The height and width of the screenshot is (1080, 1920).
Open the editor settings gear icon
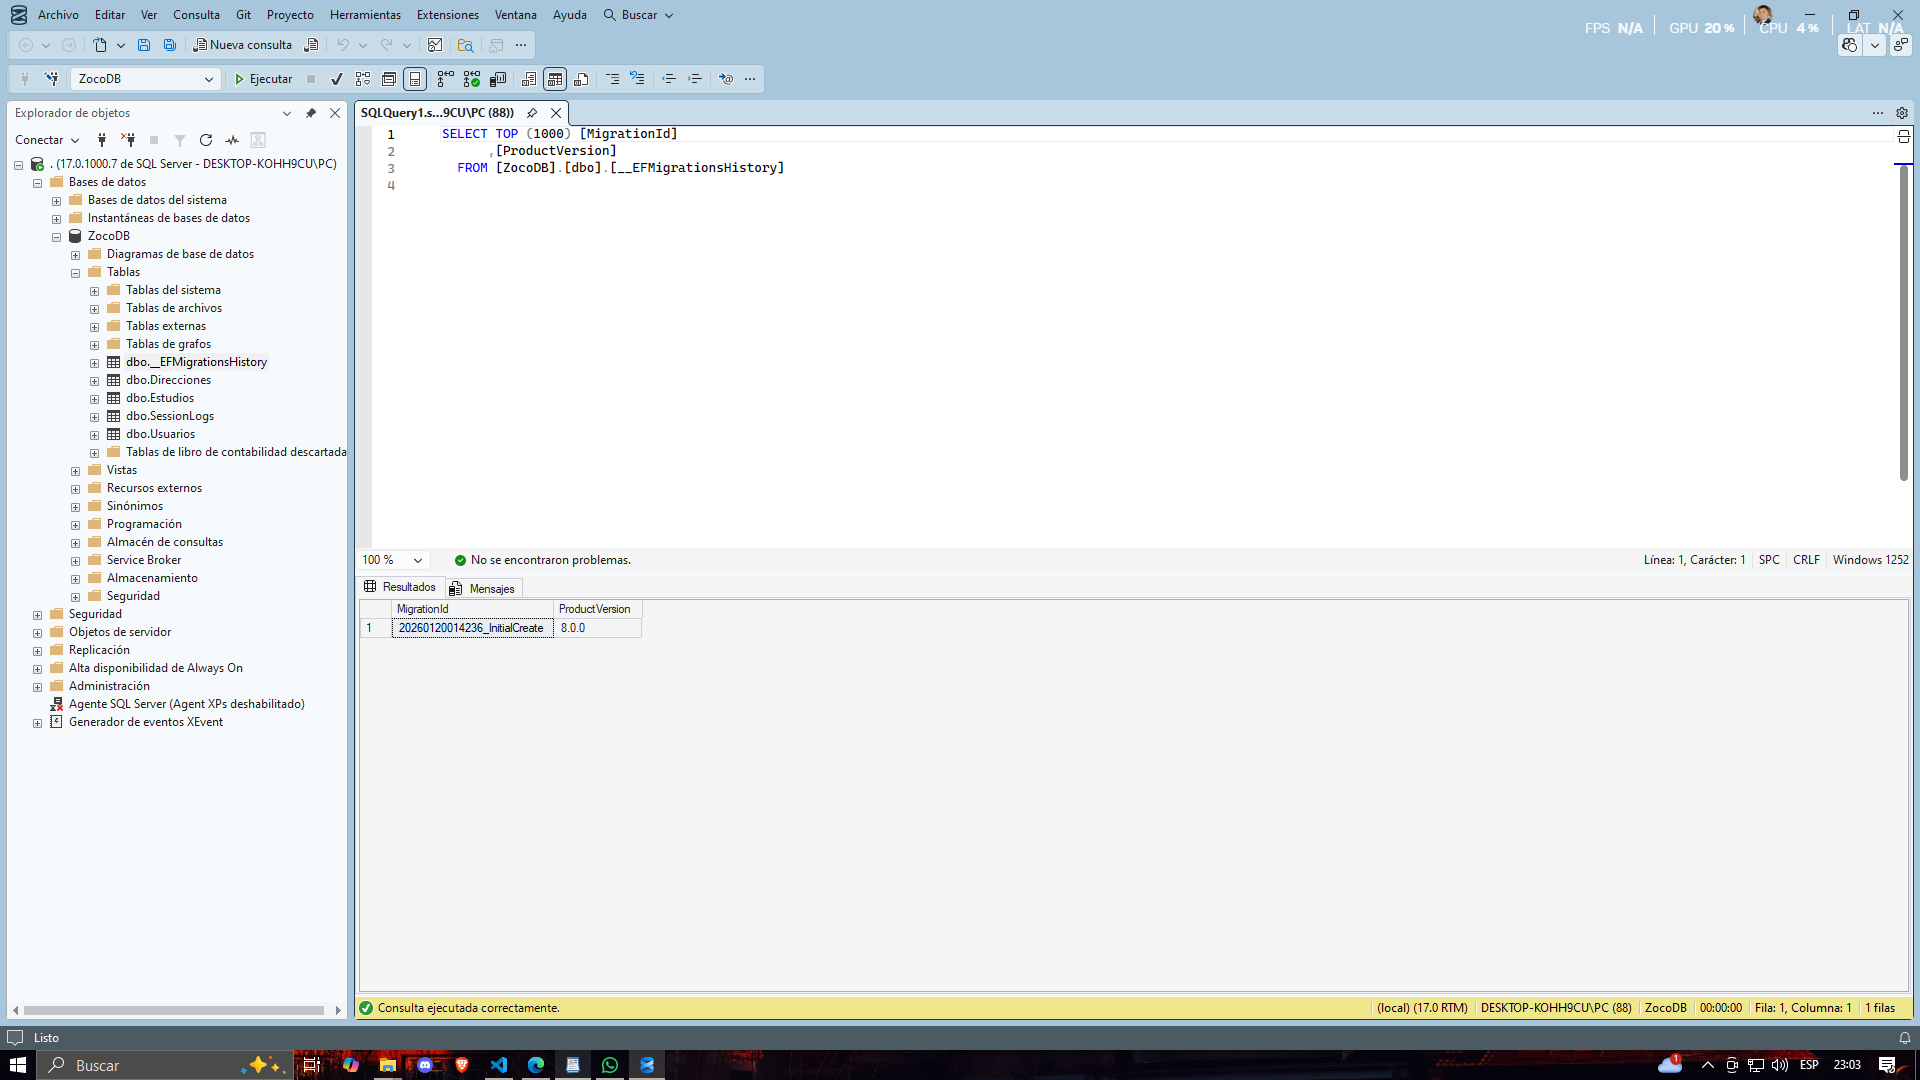click(x=1902, y=113)
